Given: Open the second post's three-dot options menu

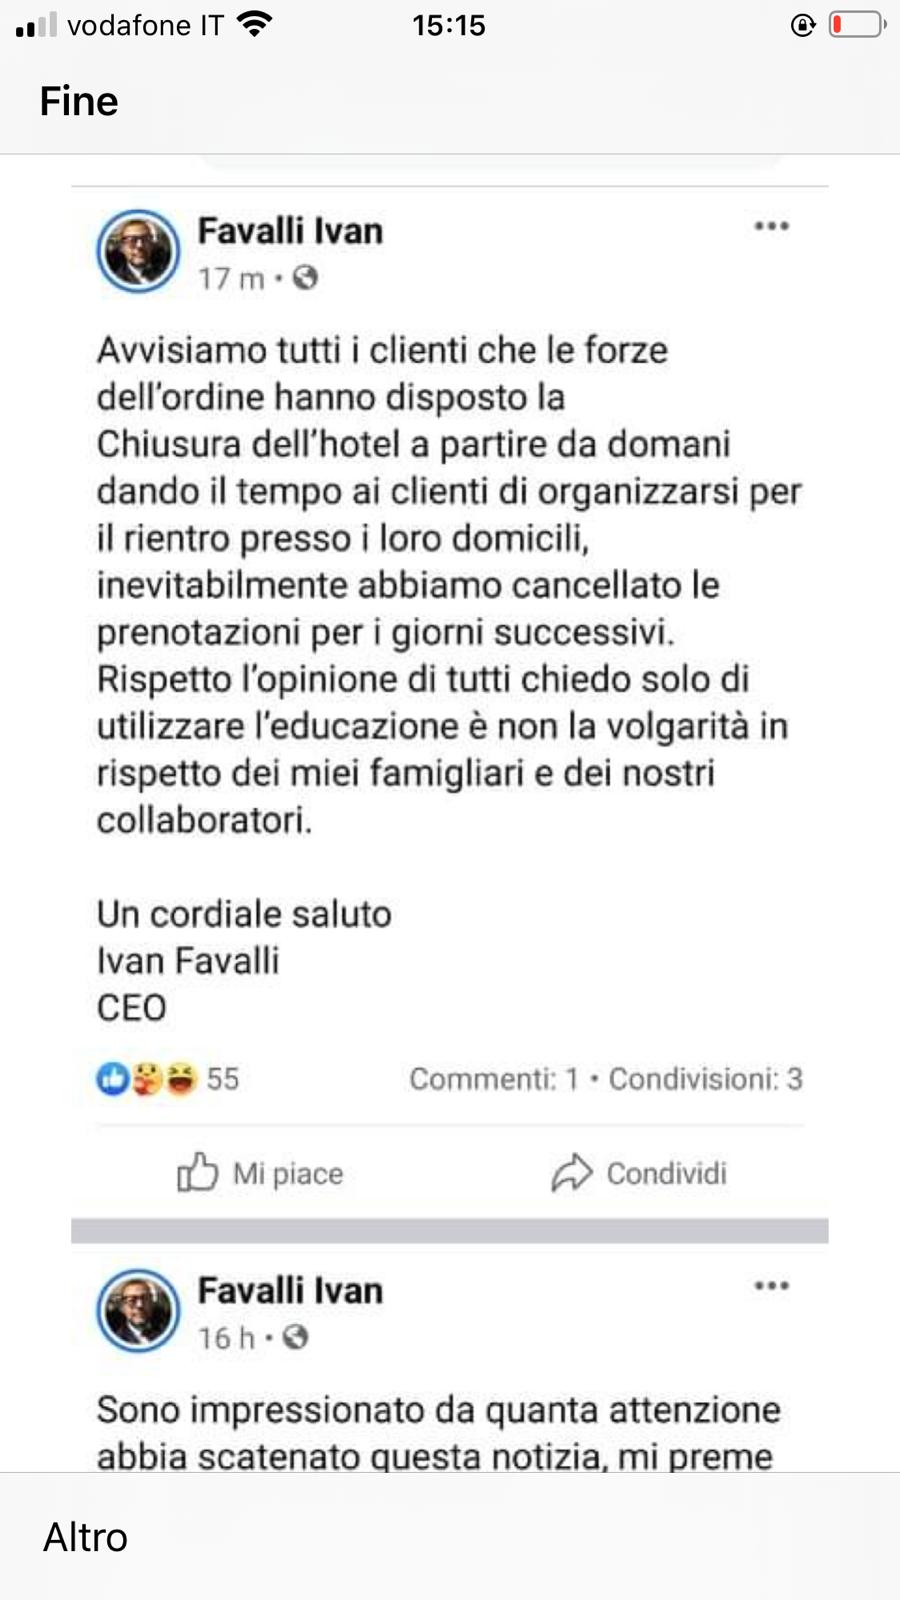Looking at the screenshot, I should coord(771,1286).
